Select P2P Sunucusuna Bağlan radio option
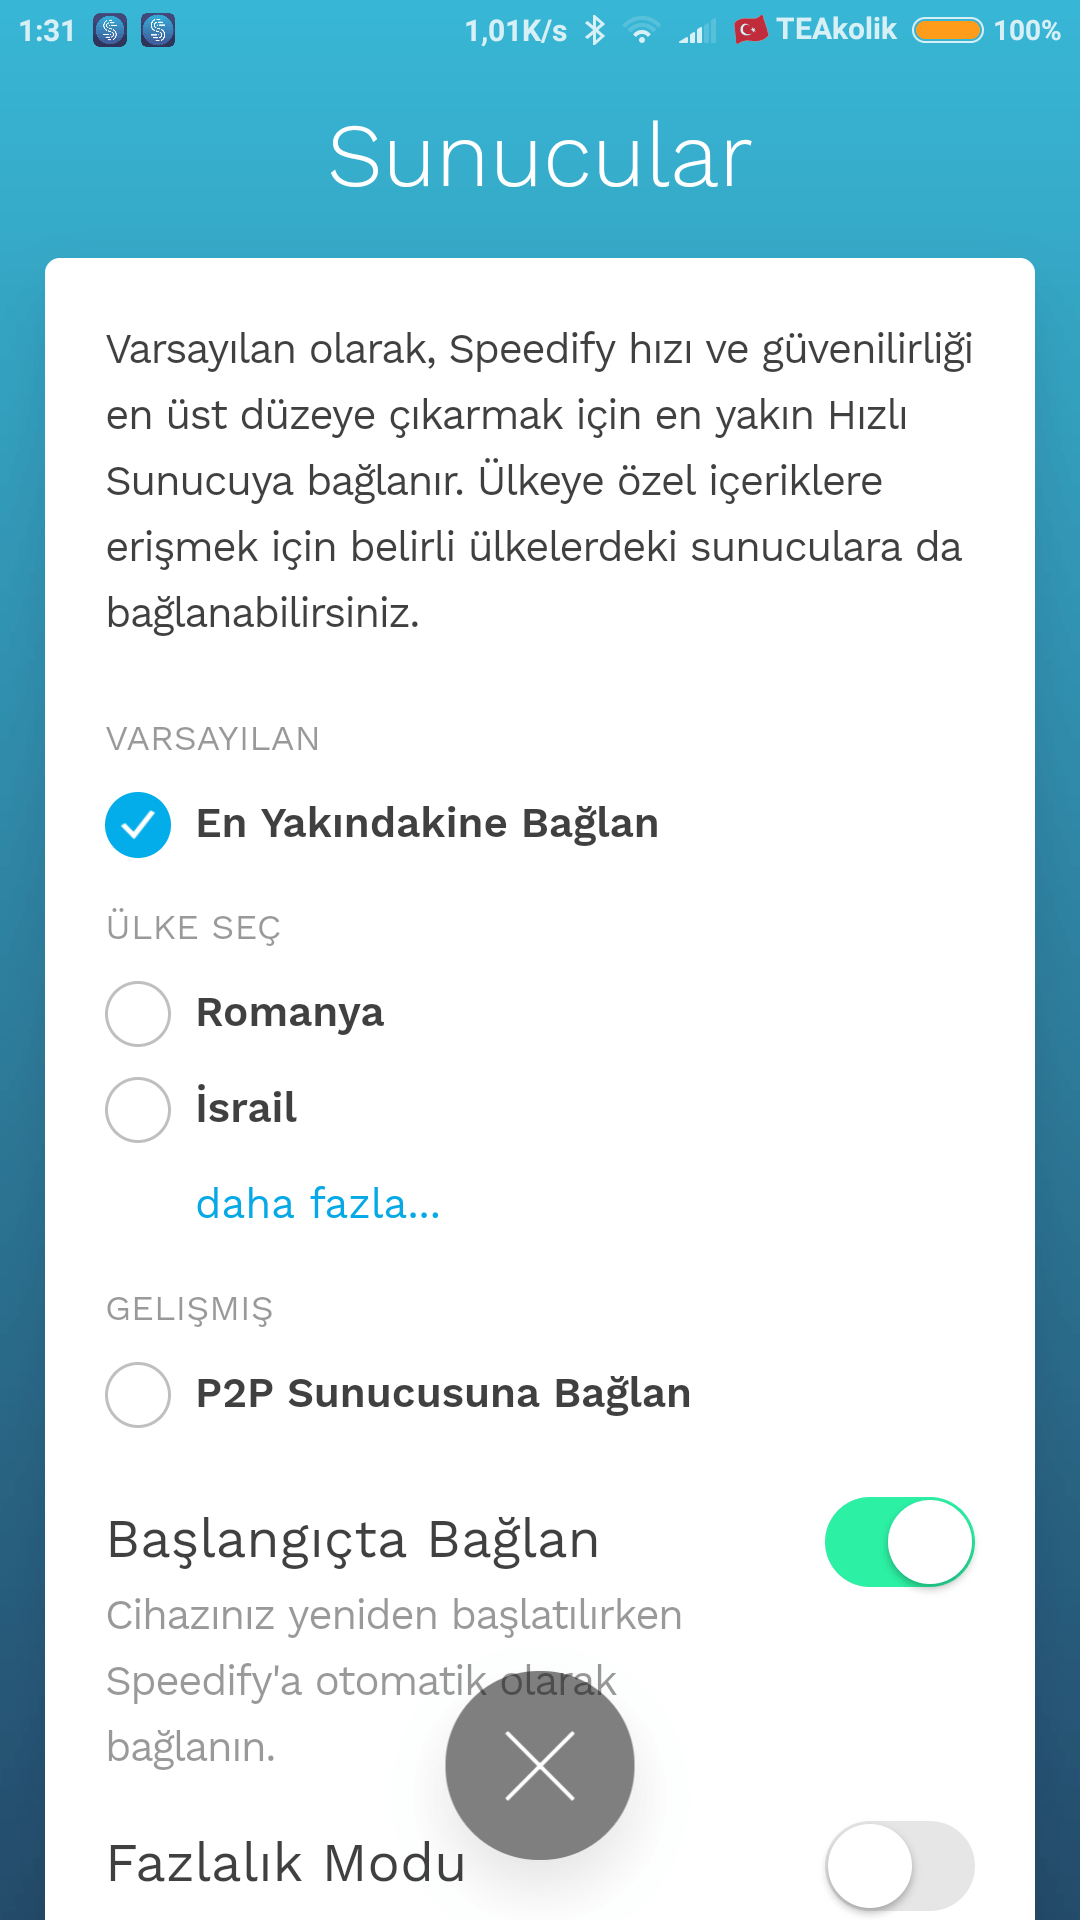Viewport: 1080px width, 1920px height. (138, 1394)
